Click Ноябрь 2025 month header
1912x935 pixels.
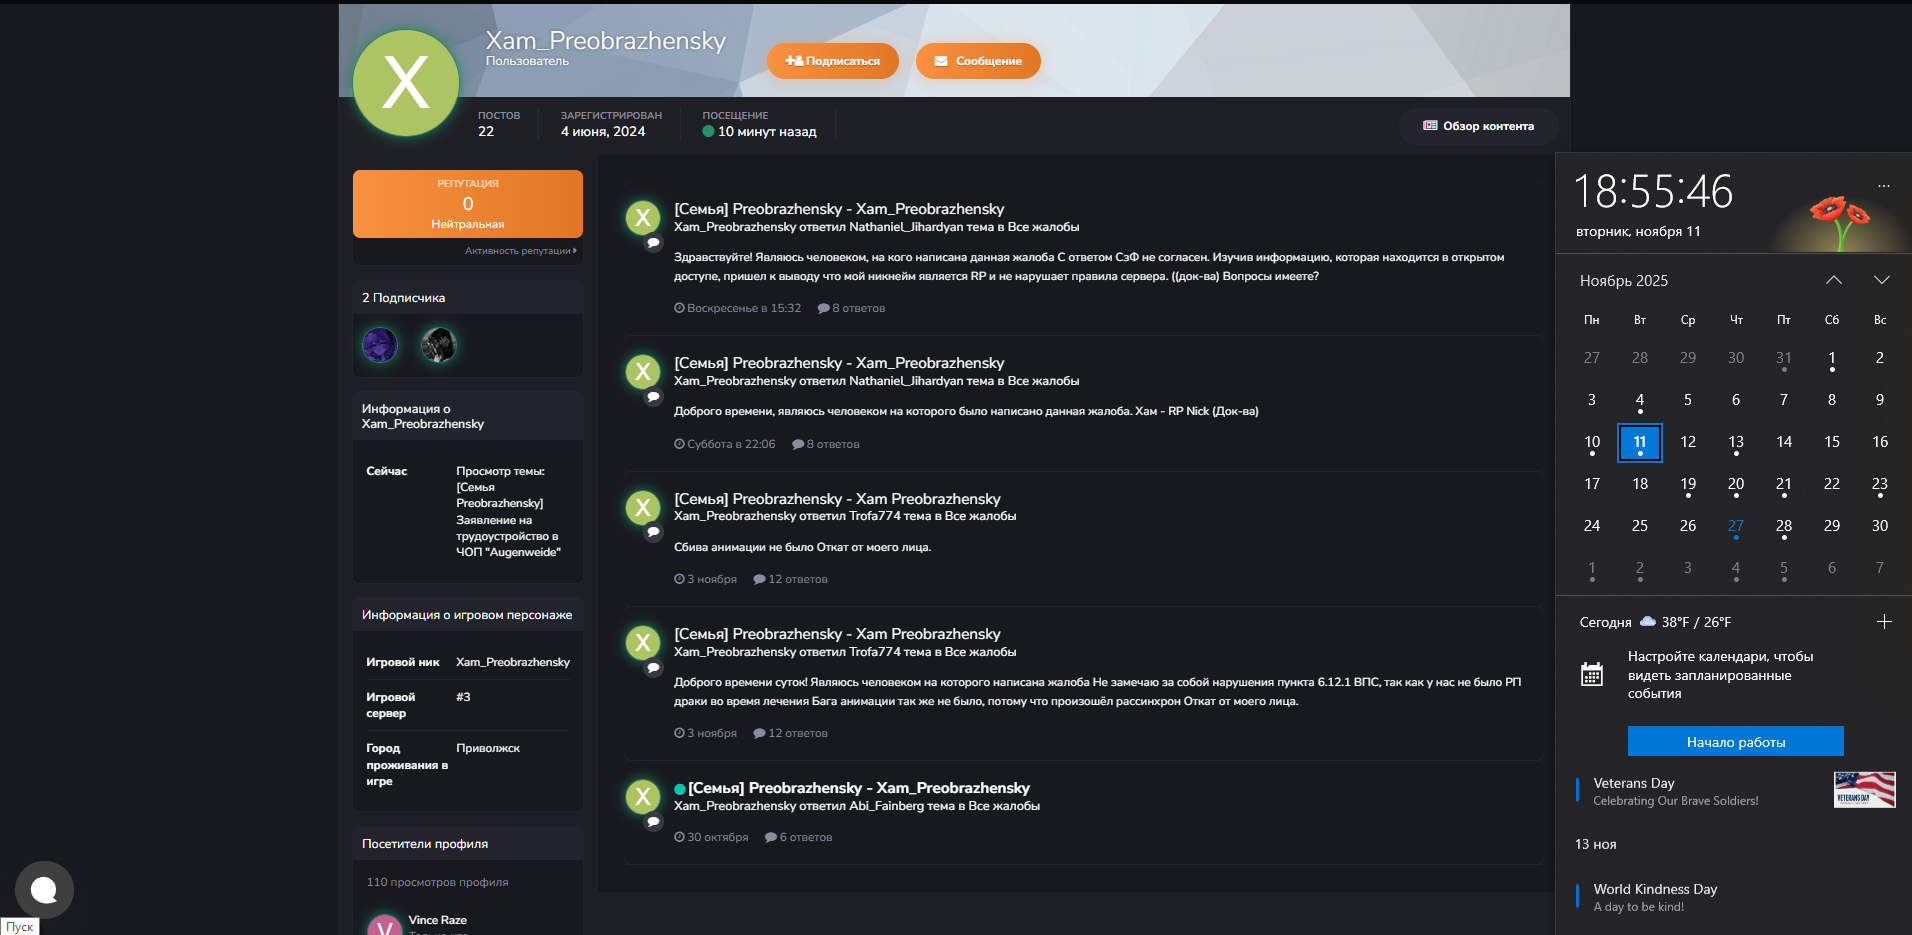click(x=1624, y=281)
